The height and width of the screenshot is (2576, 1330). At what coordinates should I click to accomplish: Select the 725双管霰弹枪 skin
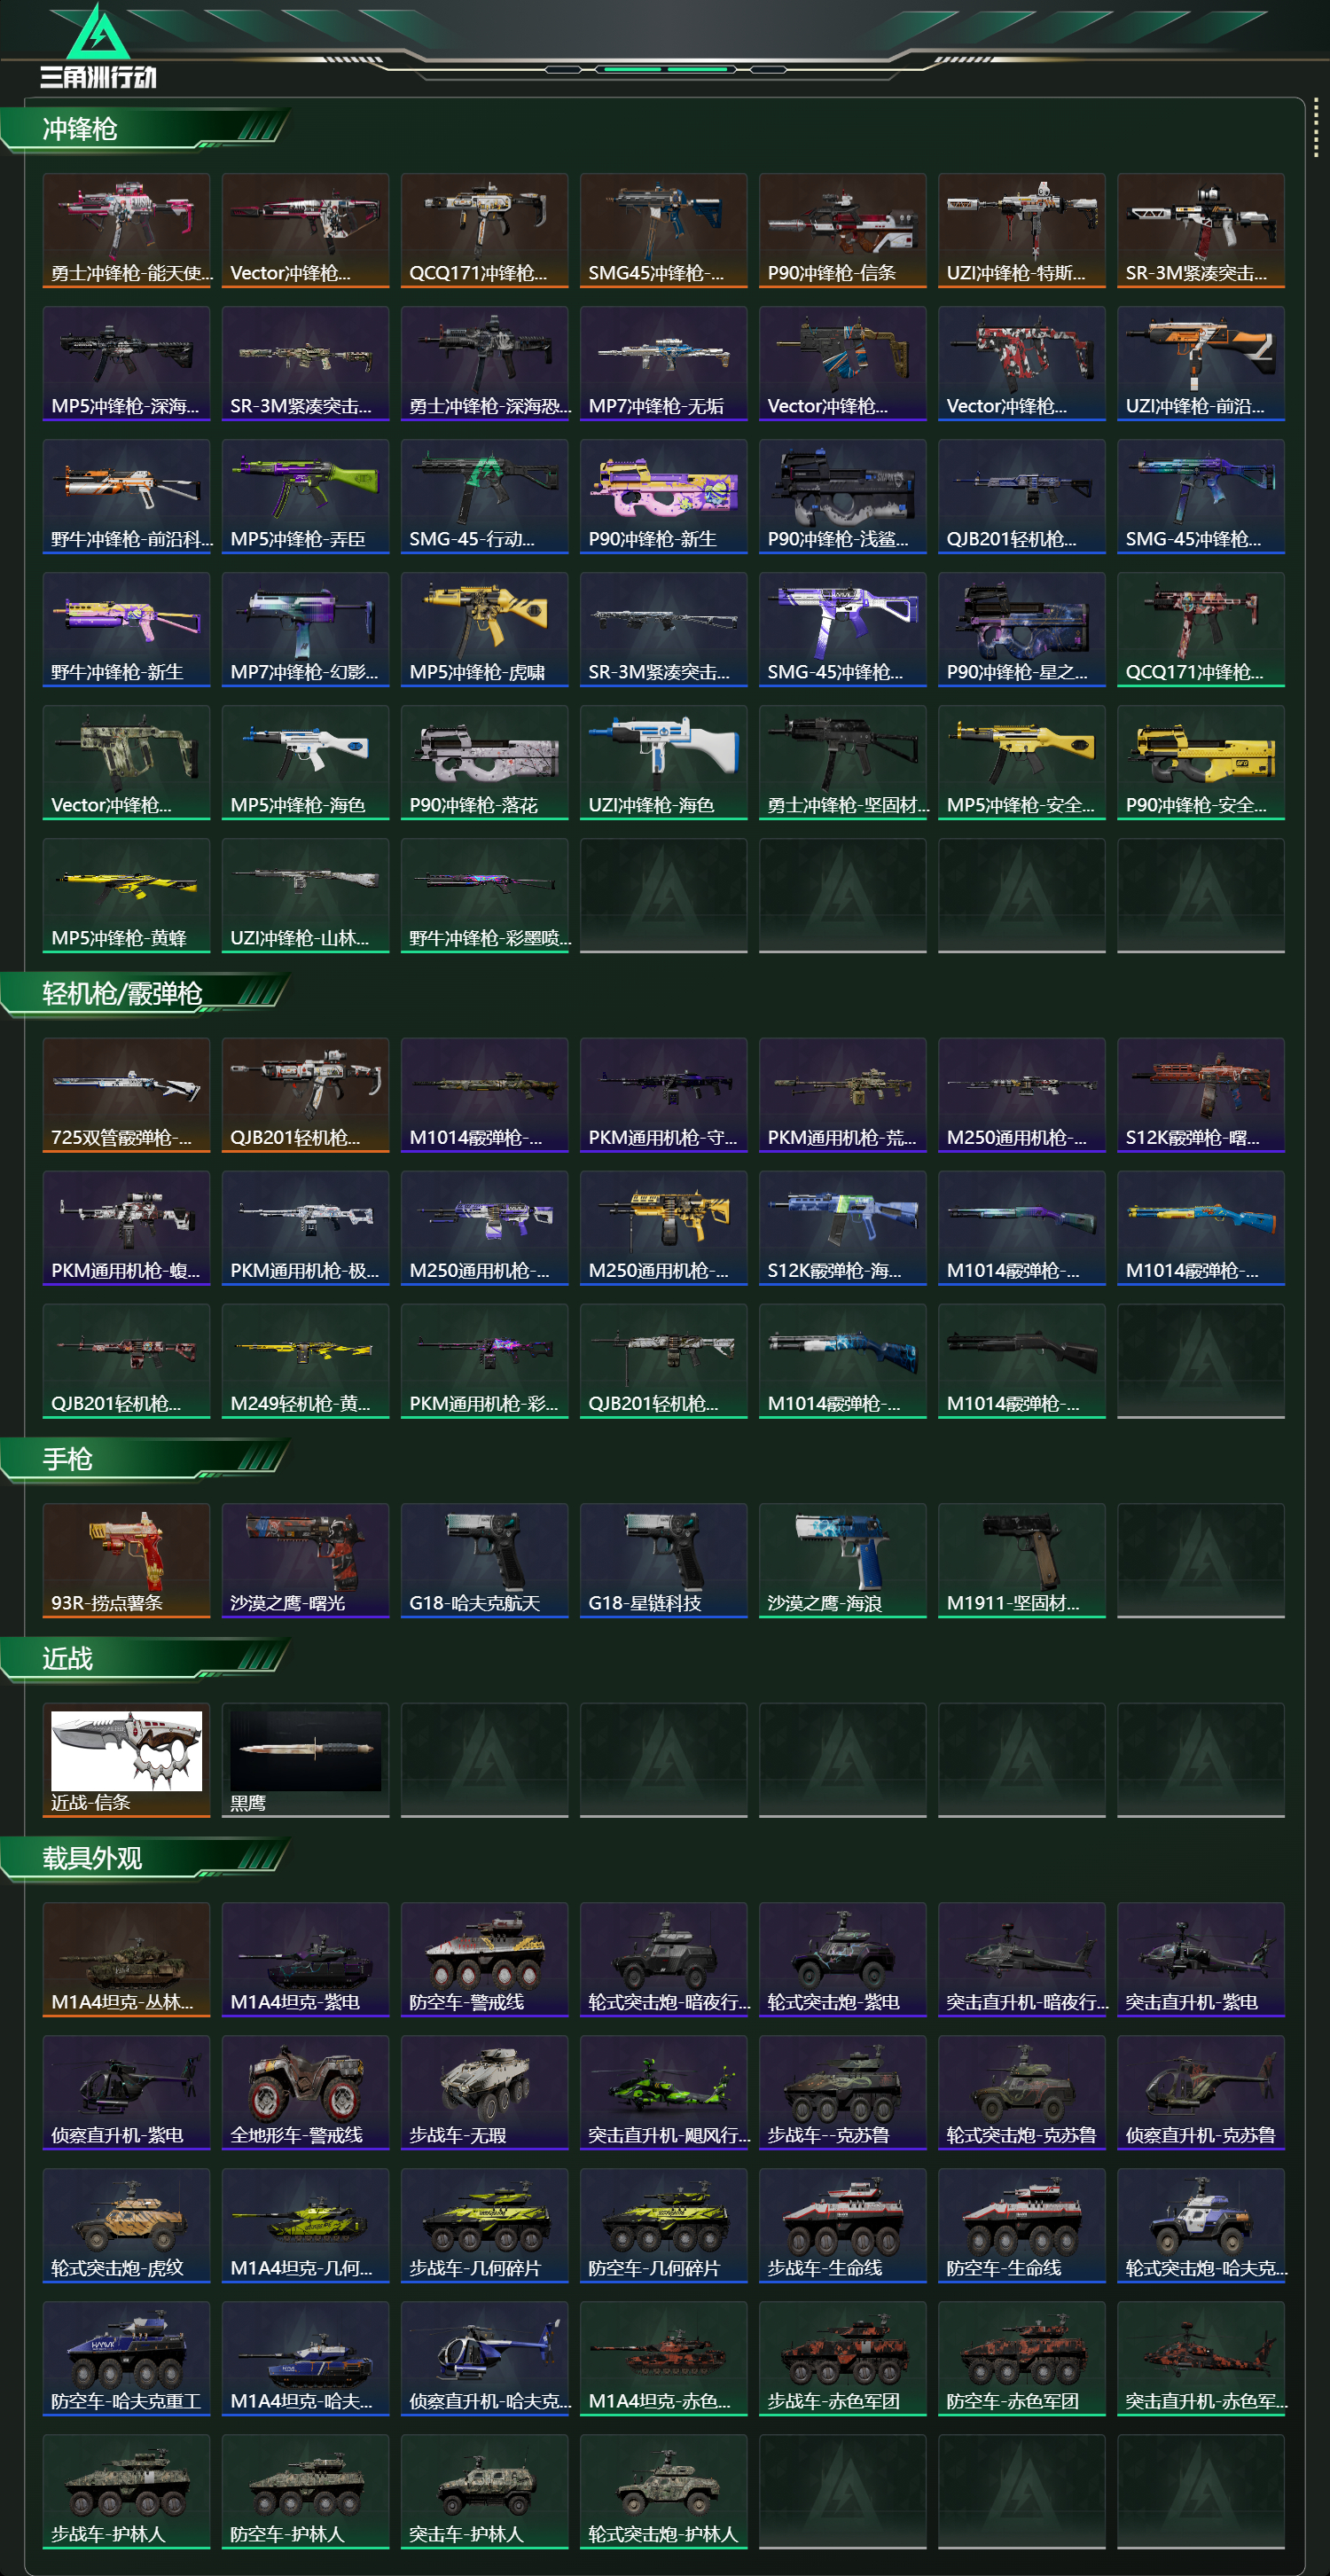pos(126,1095)
